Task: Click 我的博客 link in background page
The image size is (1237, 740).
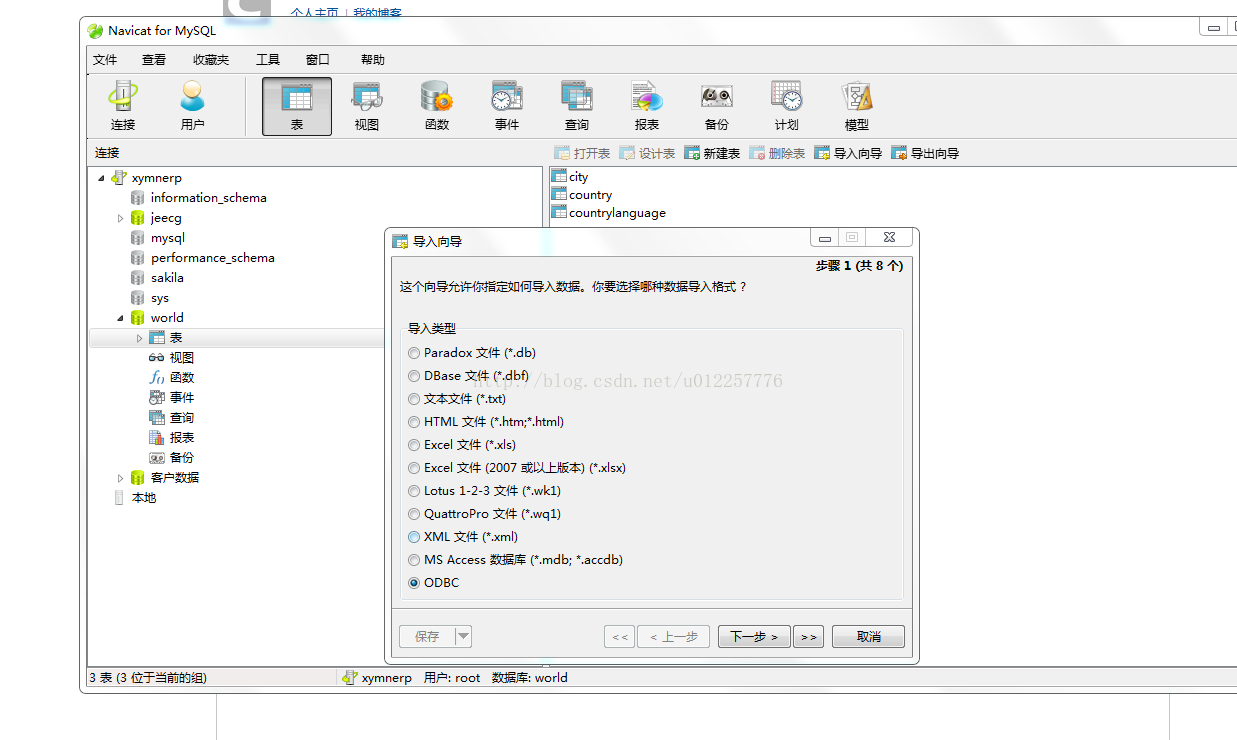Action: click(x=378, y=13)
